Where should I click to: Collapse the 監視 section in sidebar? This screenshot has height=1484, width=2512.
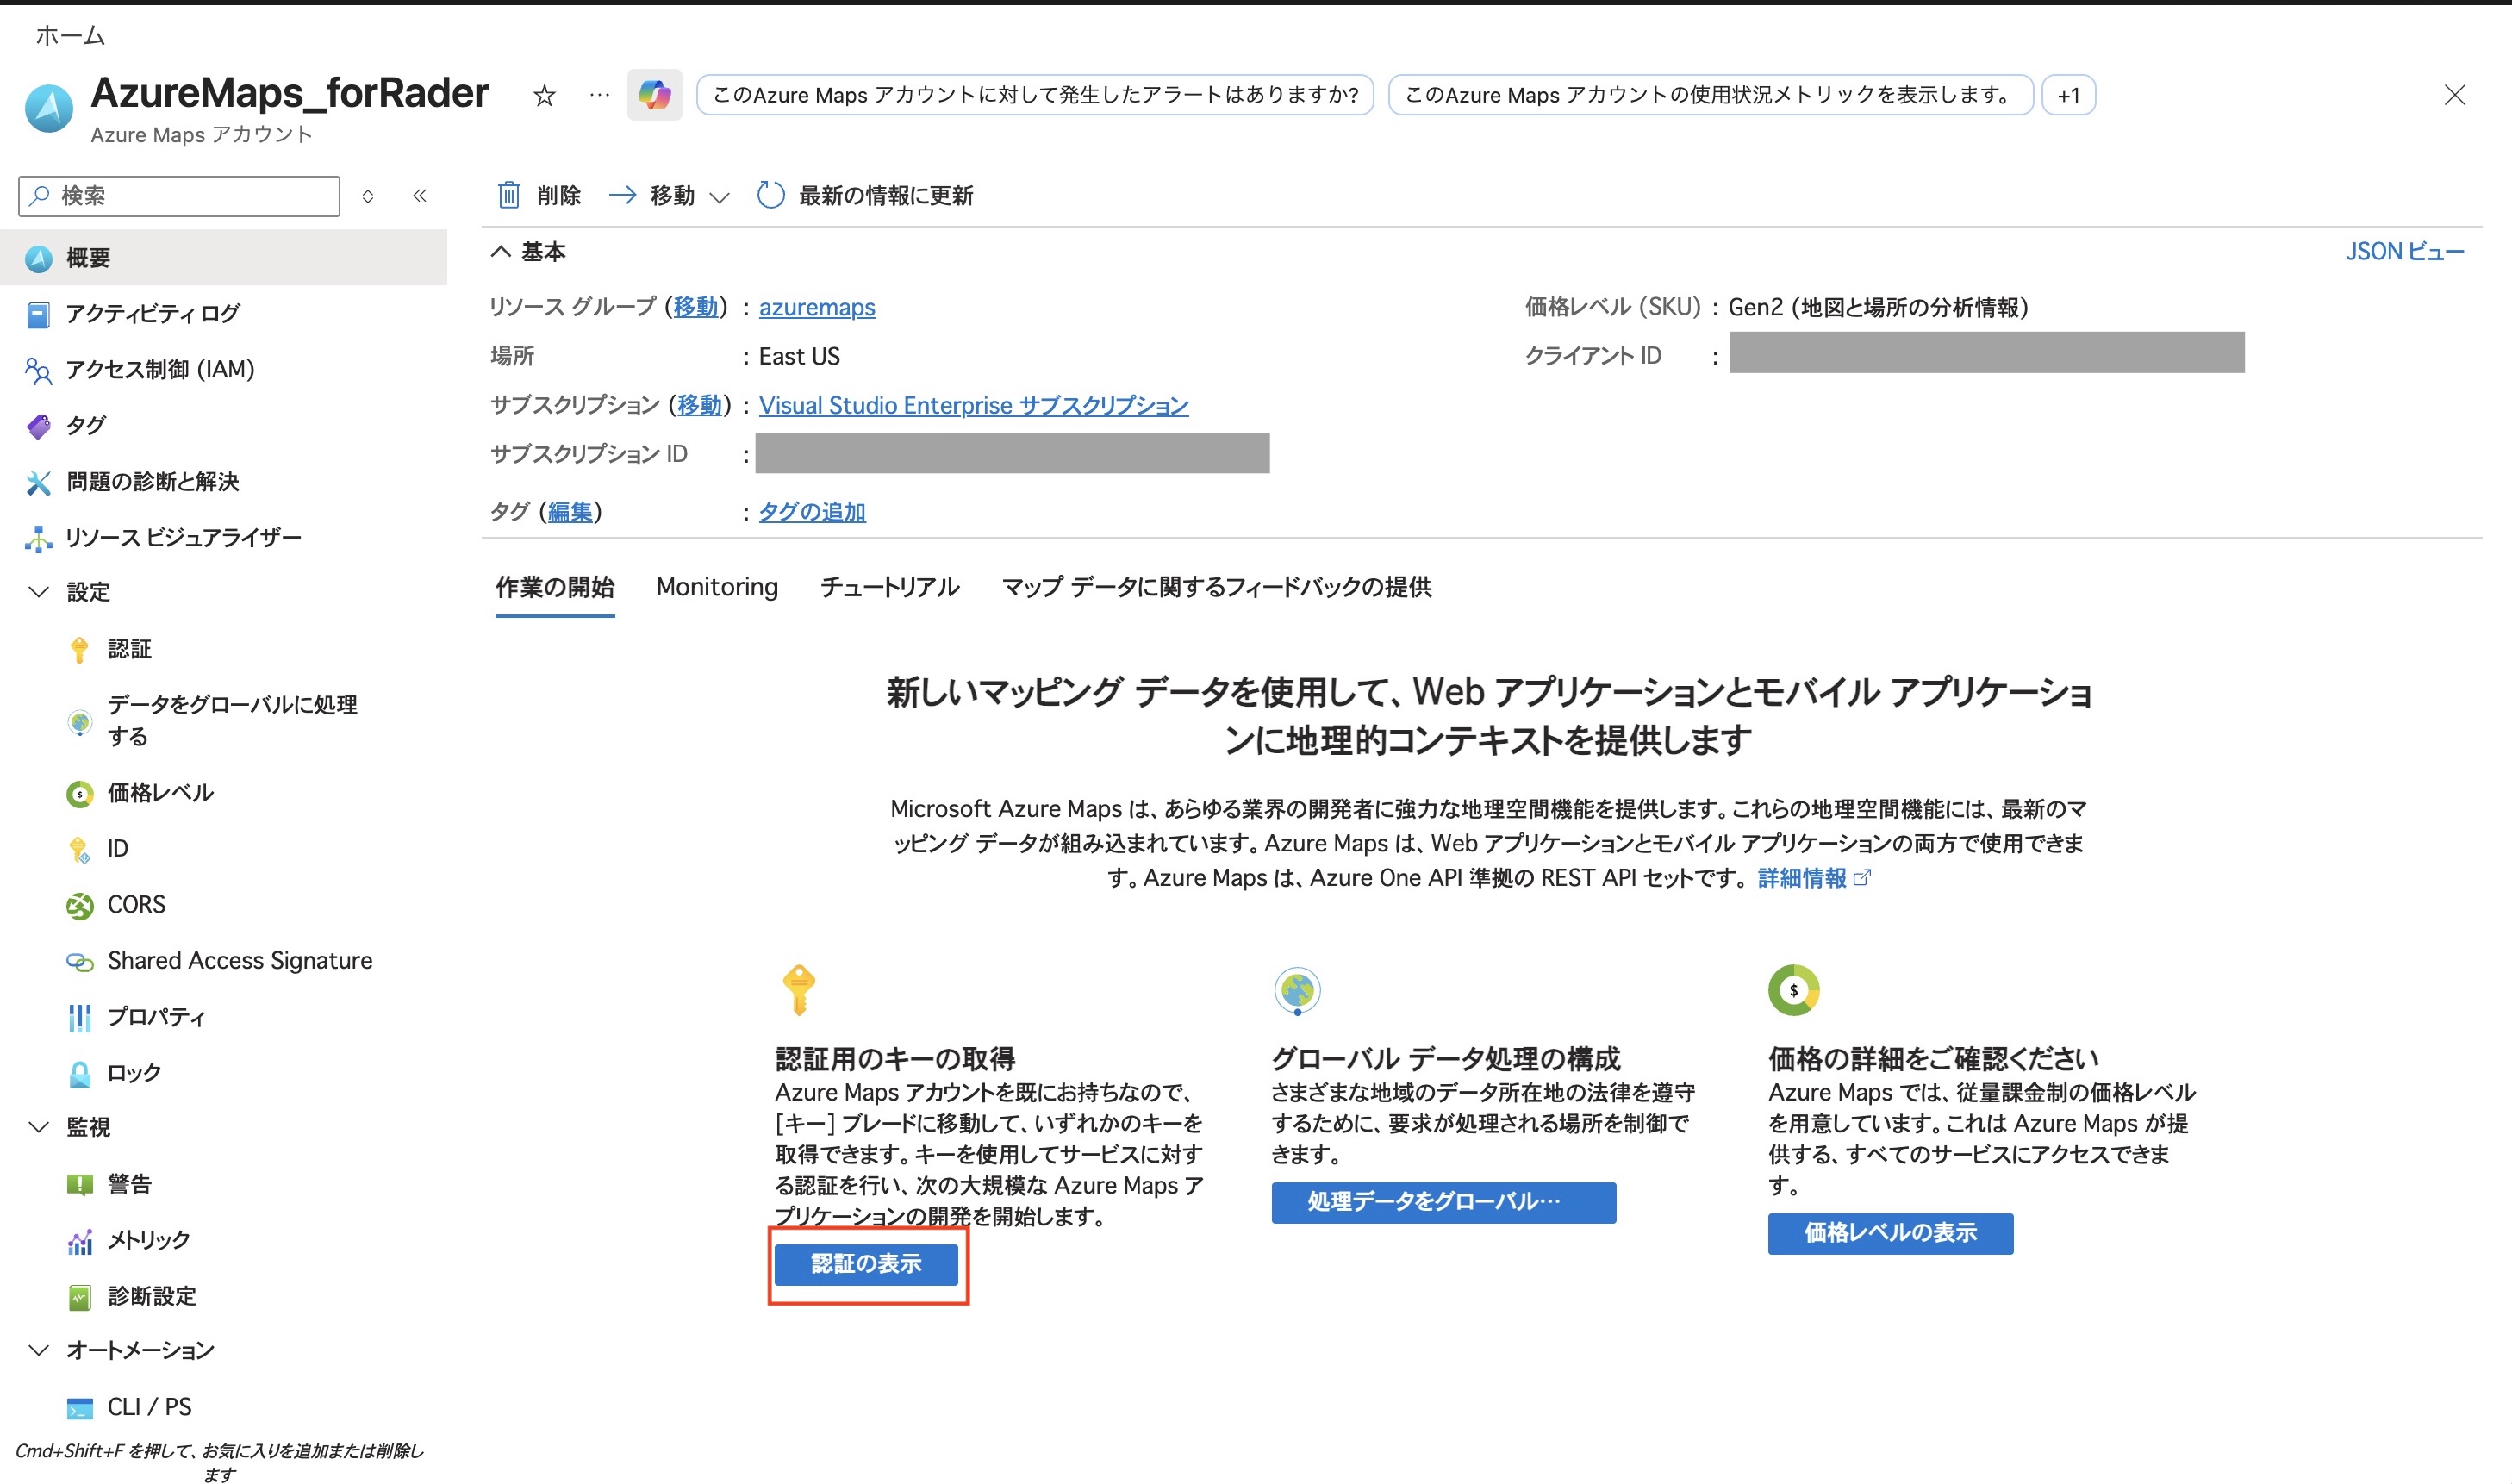[x=39, y=1127]
